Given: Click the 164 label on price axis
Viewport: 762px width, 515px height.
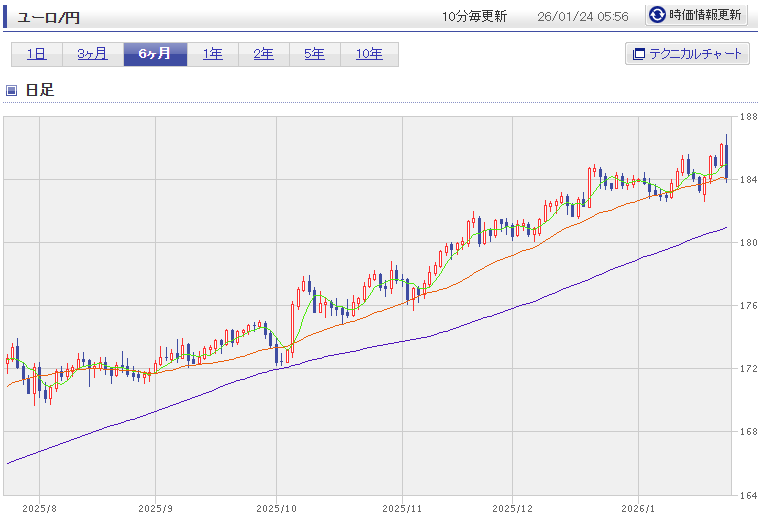Looking at the screenshot, I should coord(747,495).
